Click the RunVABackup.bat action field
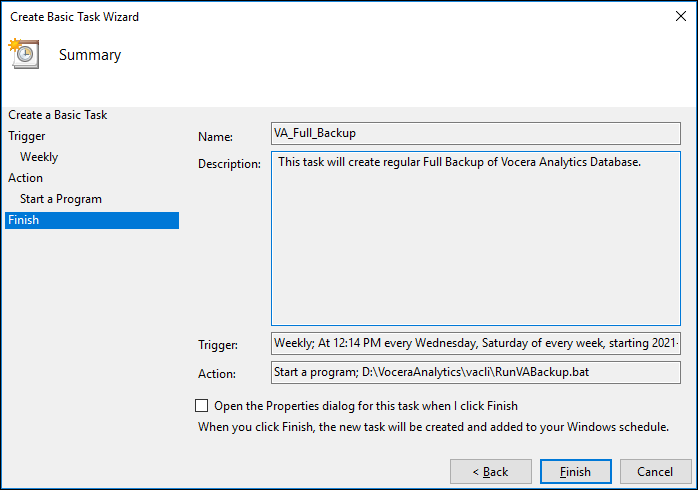The image size is (698, 490). (x=475, y=373)
